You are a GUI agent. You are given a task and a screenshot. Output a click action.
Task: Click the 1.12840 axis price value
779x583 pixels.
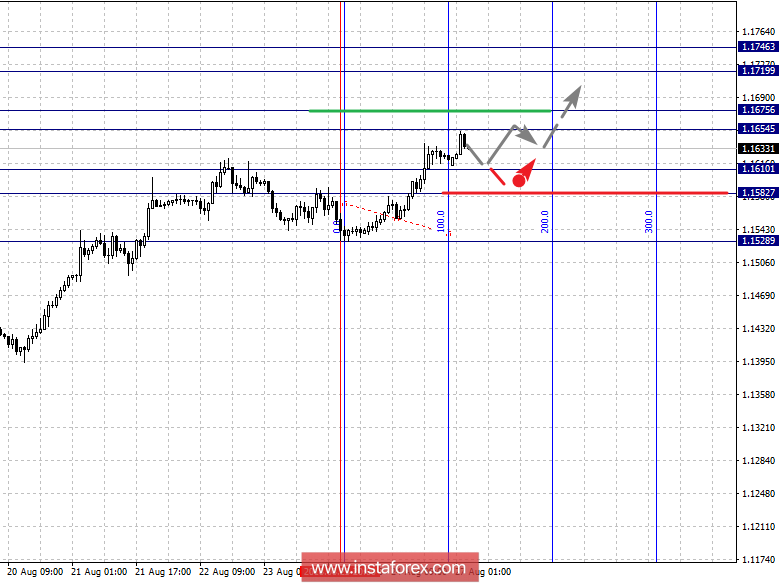coord(758,461)
